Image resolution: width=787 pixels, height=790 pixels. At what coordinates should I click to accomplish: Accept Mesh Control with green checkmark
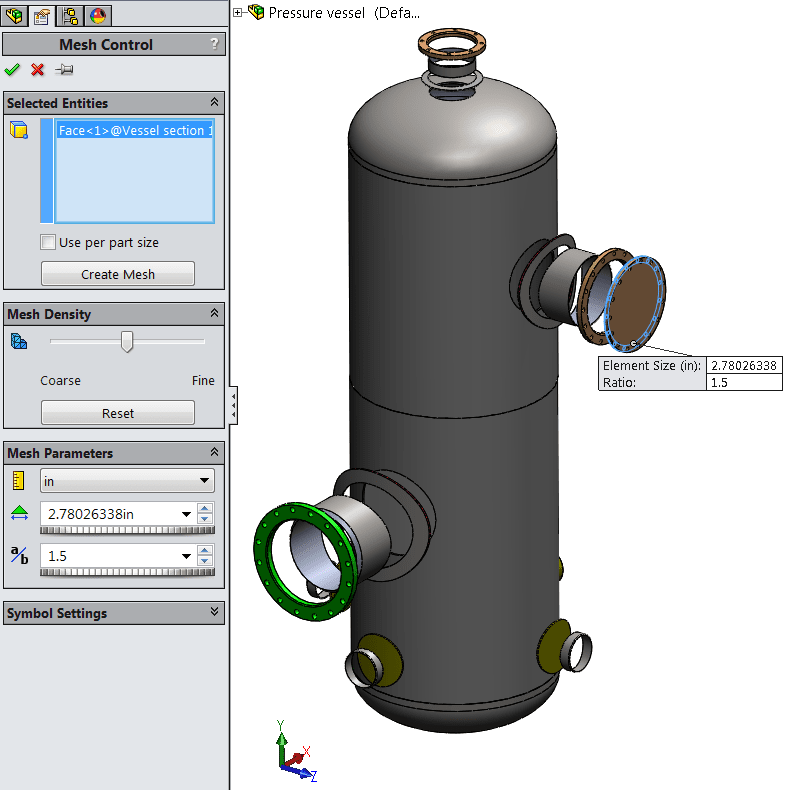[x=12, y=69]
